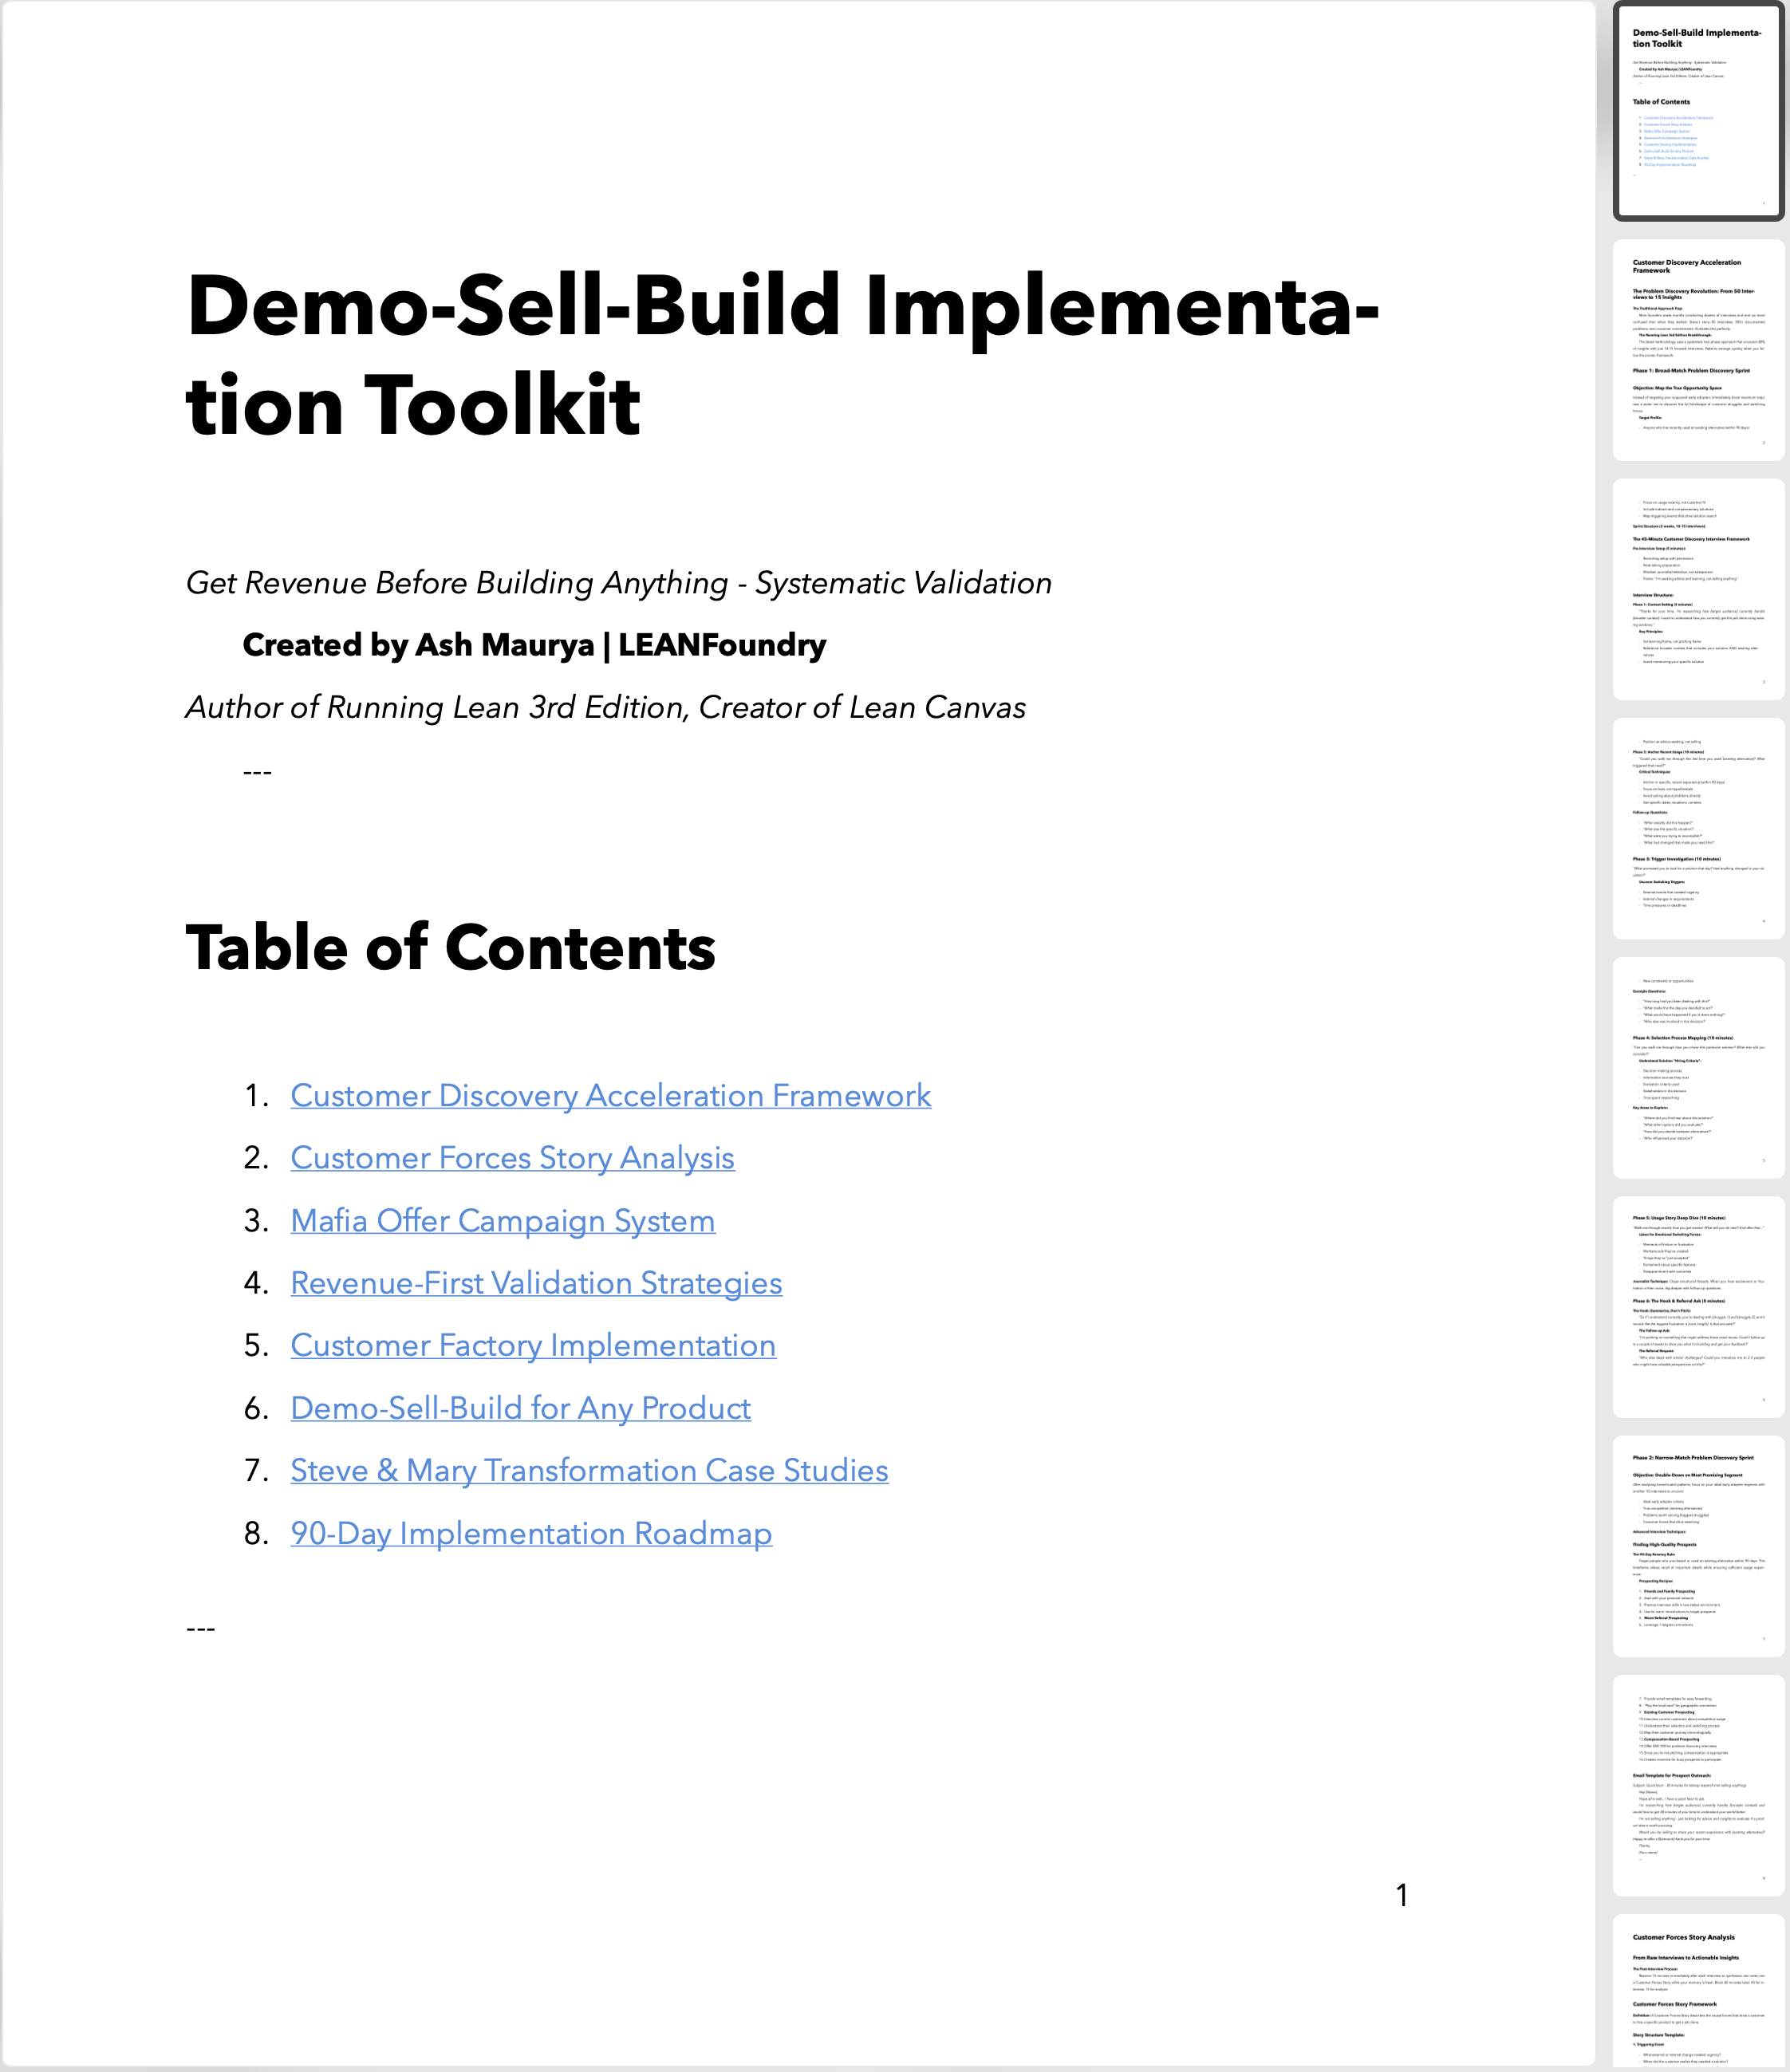Viewport: 1790px width, 2072px height.
Task: Go to 90-Day Implementation Roadmap link
Action: [531, 1533]
